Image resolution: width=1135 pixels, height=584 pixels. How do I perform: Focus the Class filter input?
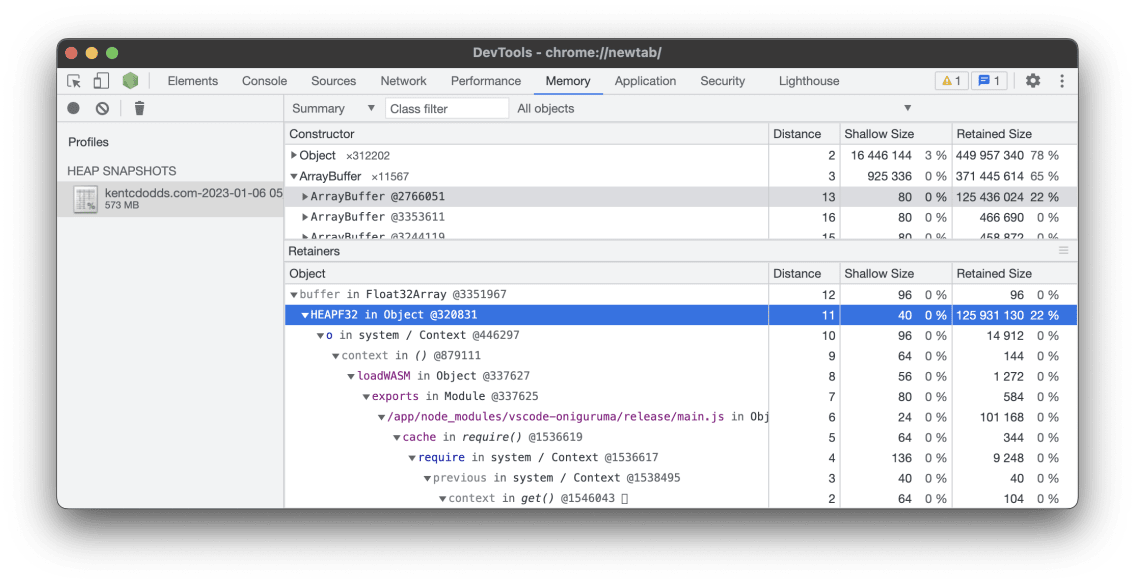447,109
